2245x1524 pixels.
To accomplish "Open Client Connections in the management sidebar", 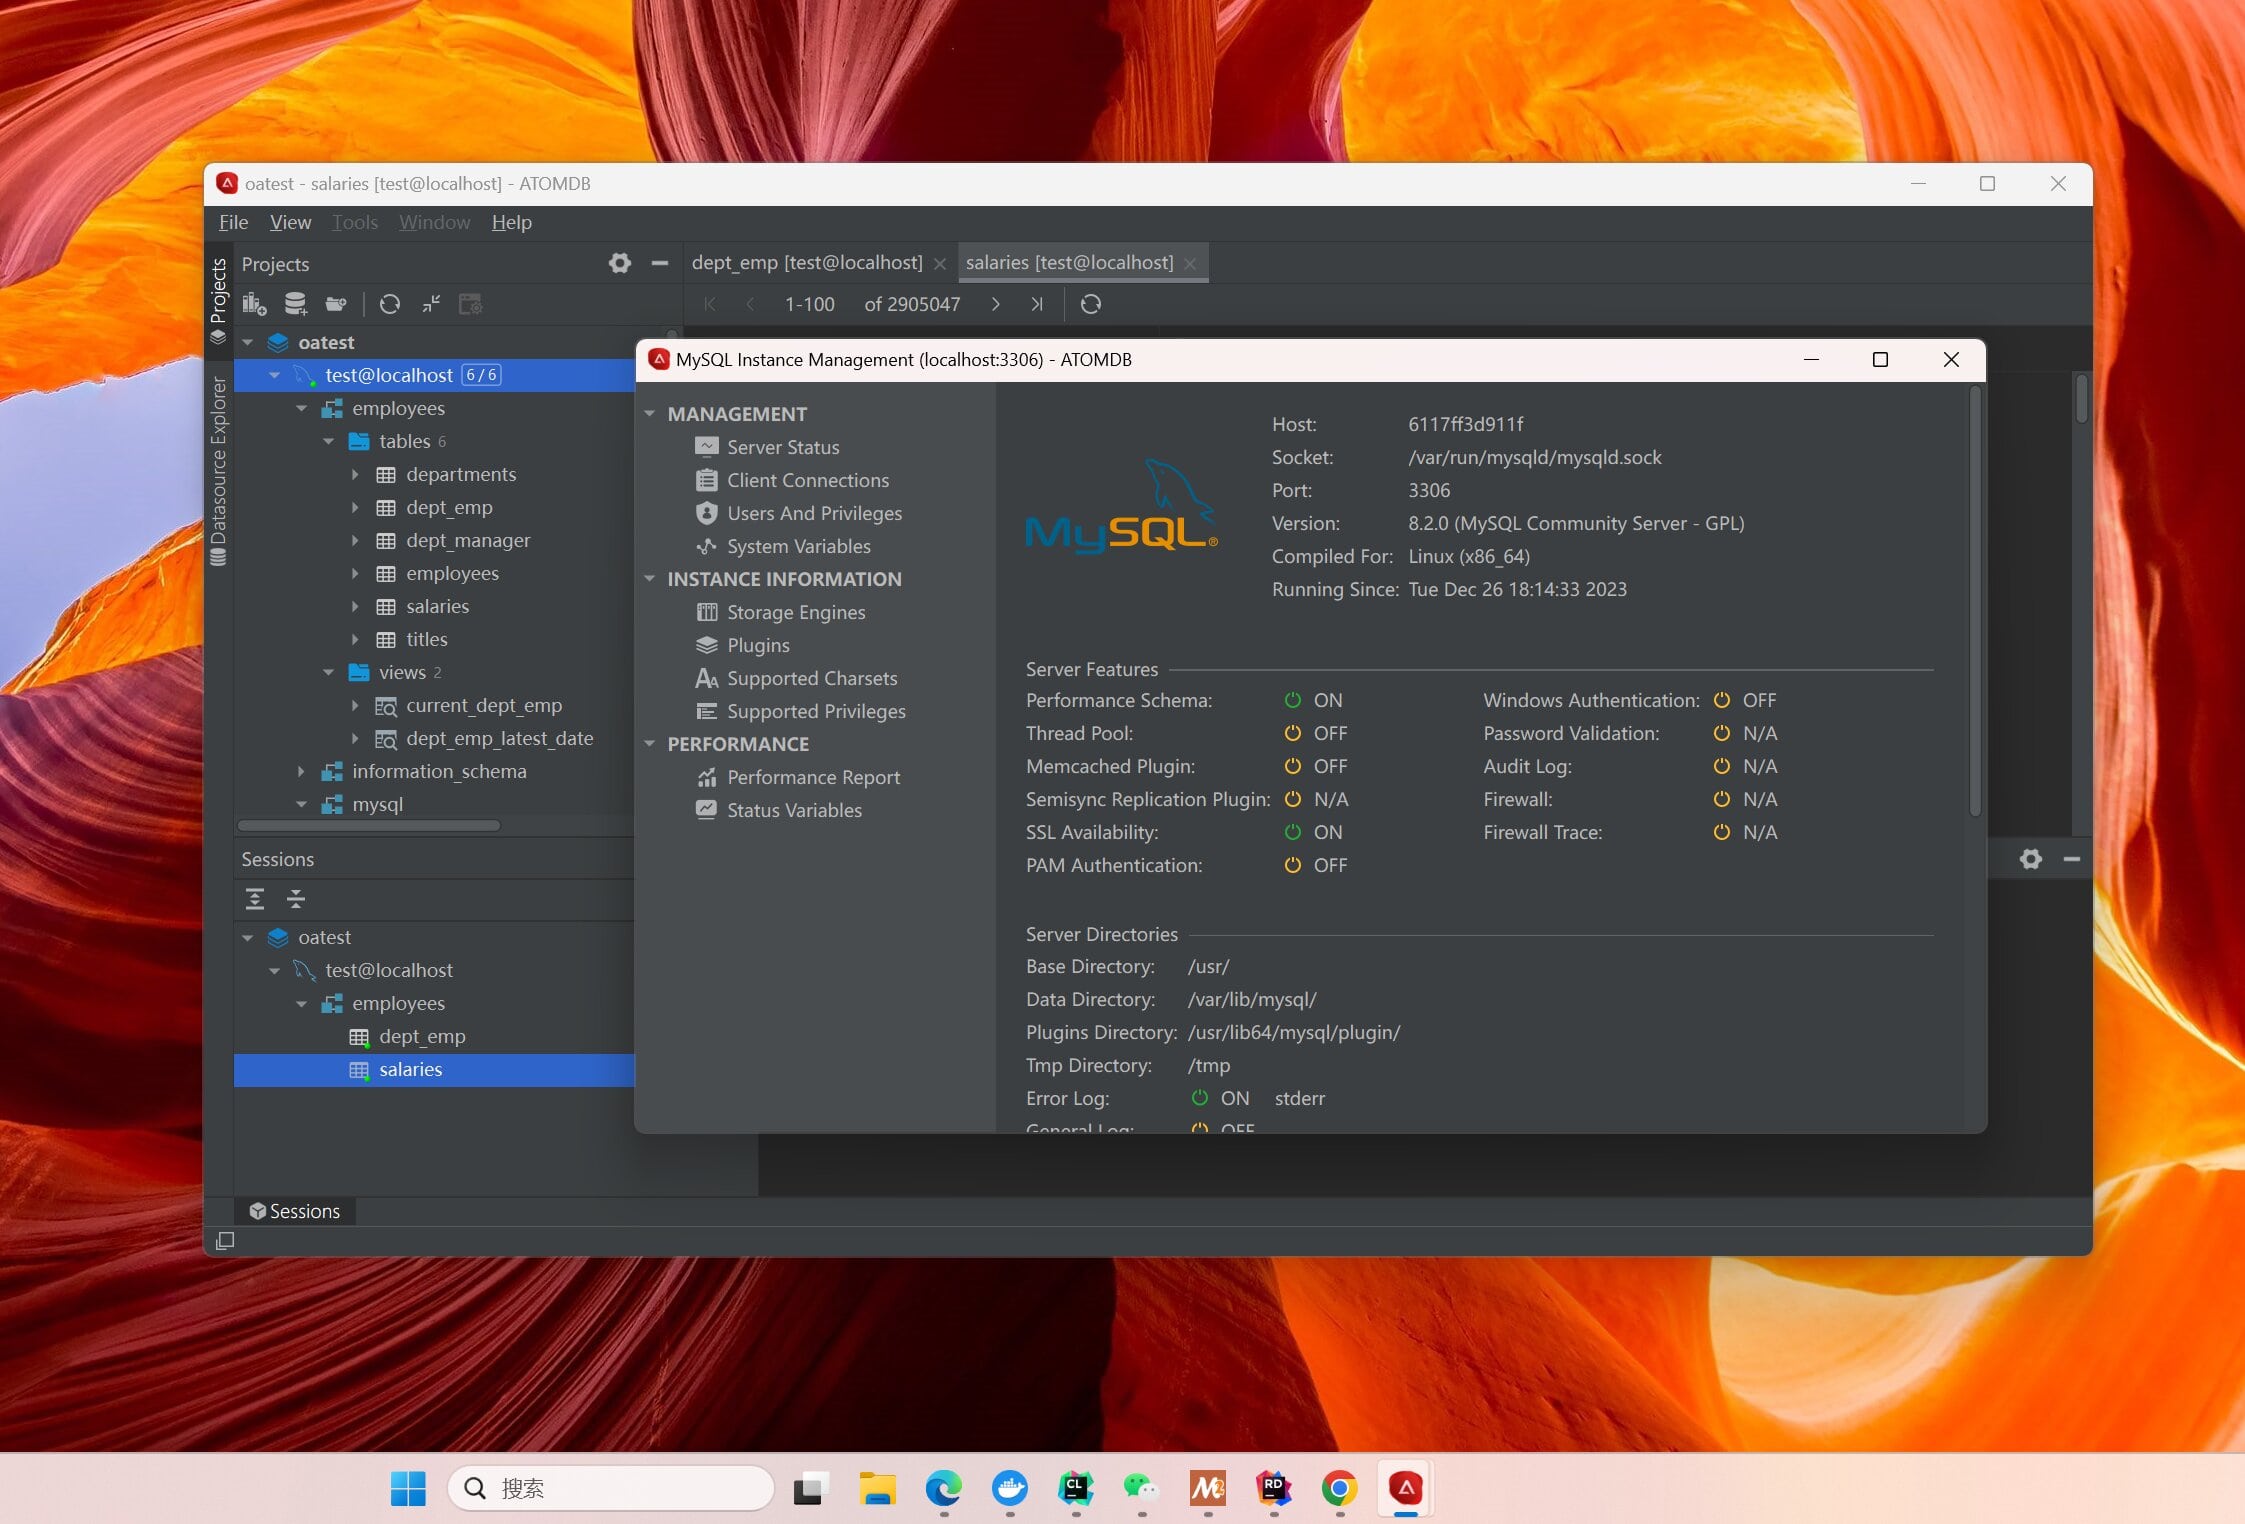I will click(807, 480).
